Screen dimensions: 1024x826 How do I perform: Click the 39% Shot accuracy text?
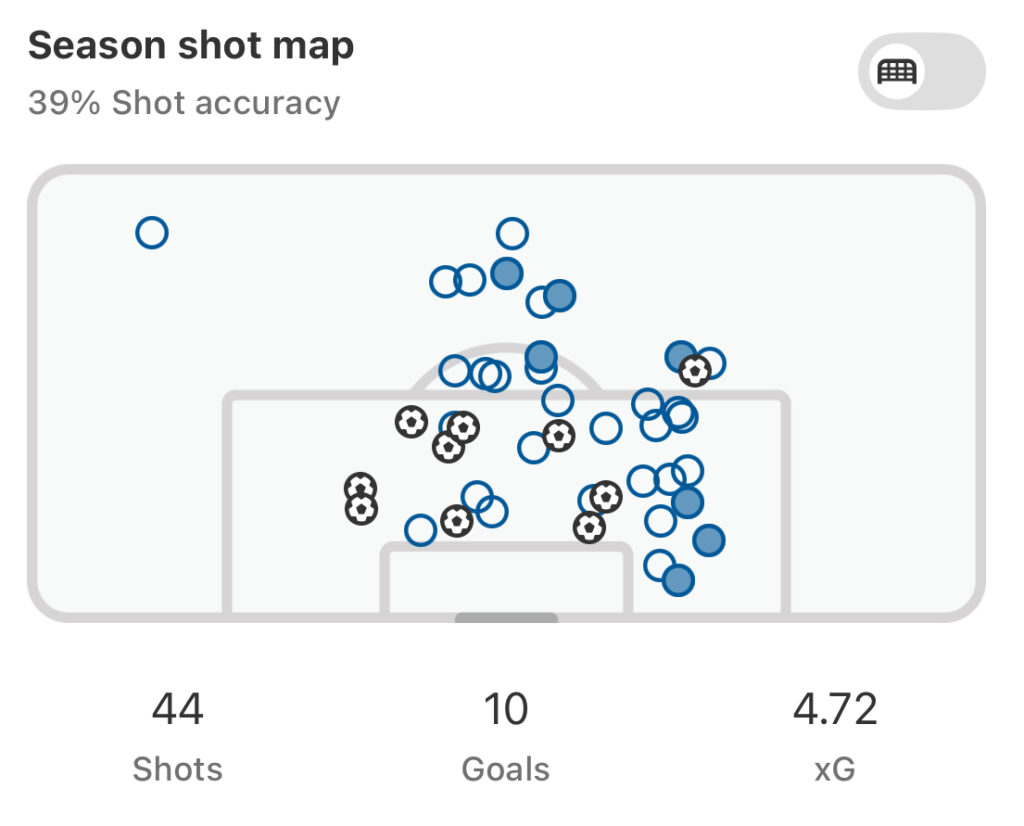(x=184, y=103)
